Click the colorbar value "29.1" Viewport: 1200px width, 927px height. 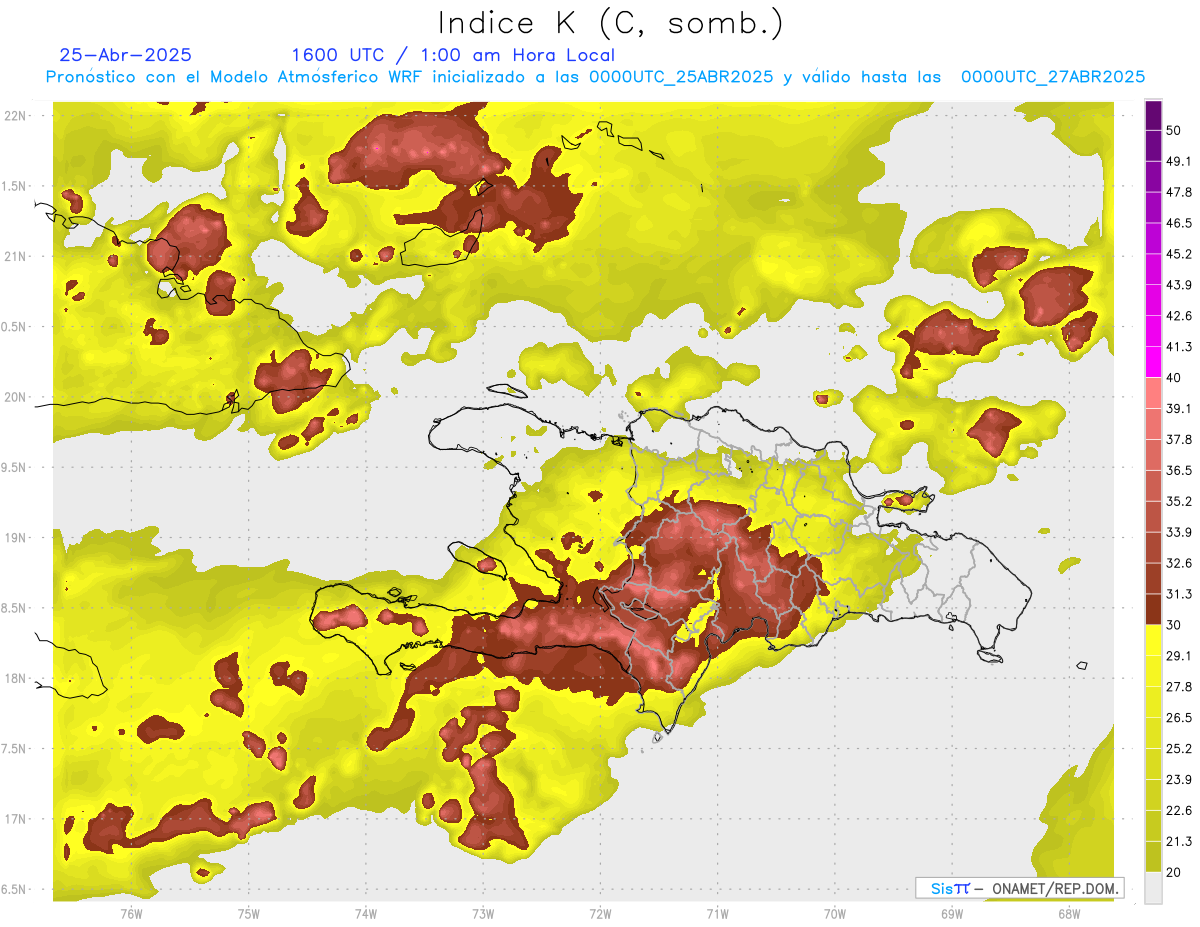click(1180, 656)
